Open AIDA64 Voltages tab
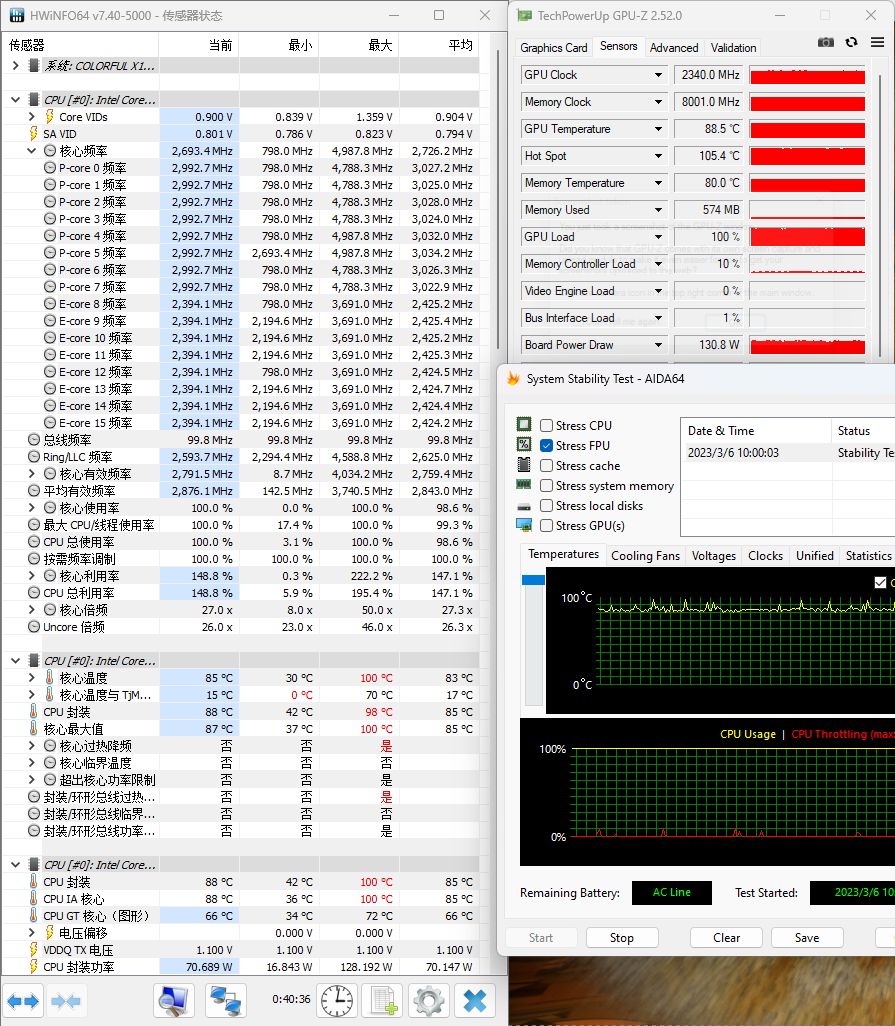Image resolution: width=895 pixels, height=1026 pixels. [713, 556]
